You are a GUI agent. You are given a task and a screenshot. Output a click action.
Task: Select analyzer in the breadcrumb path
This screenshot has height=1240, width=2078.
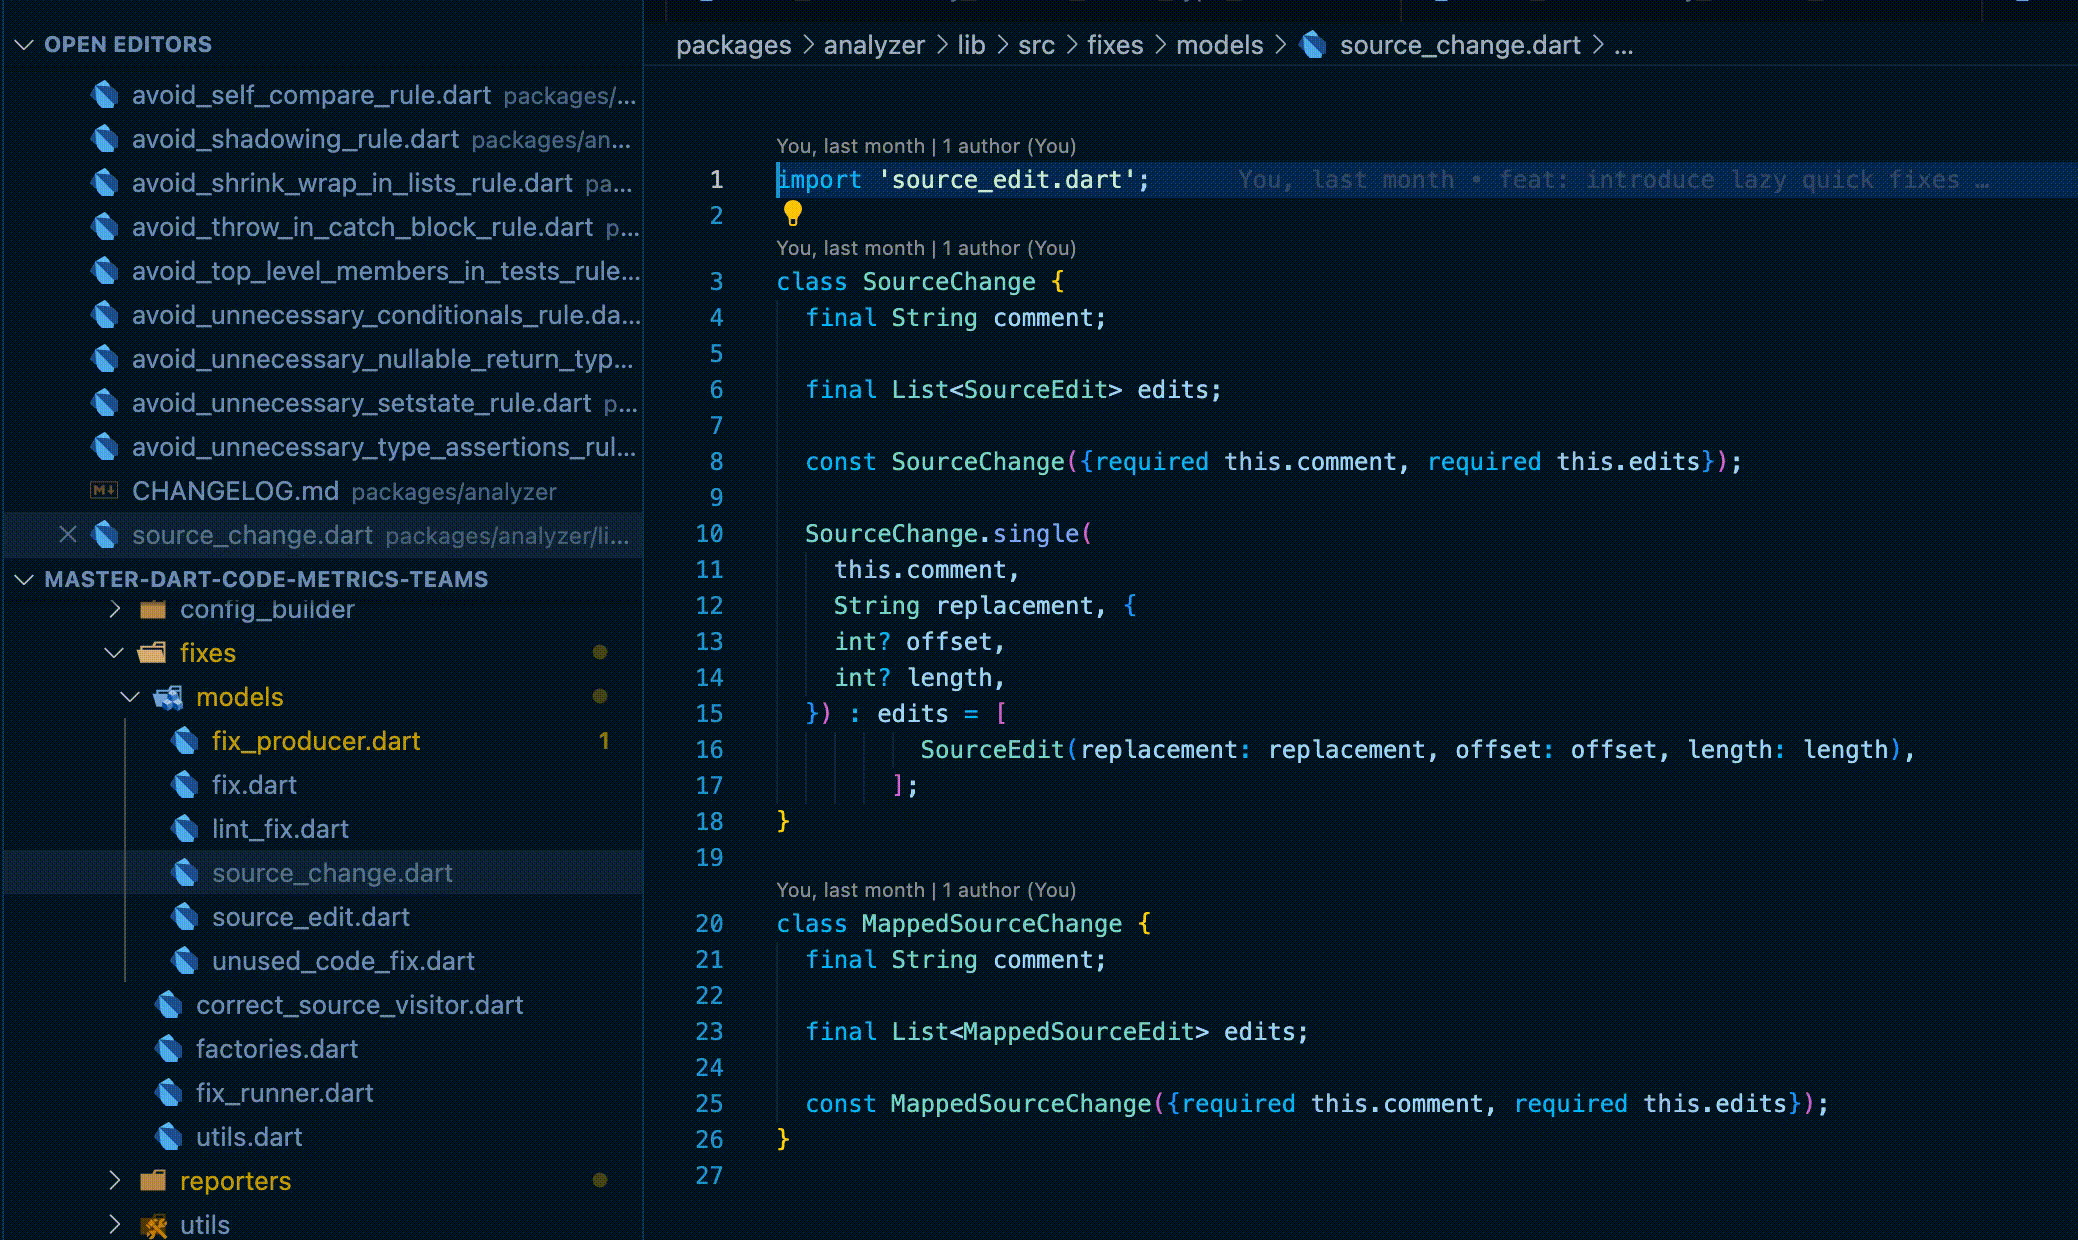(x=874, y=45)
